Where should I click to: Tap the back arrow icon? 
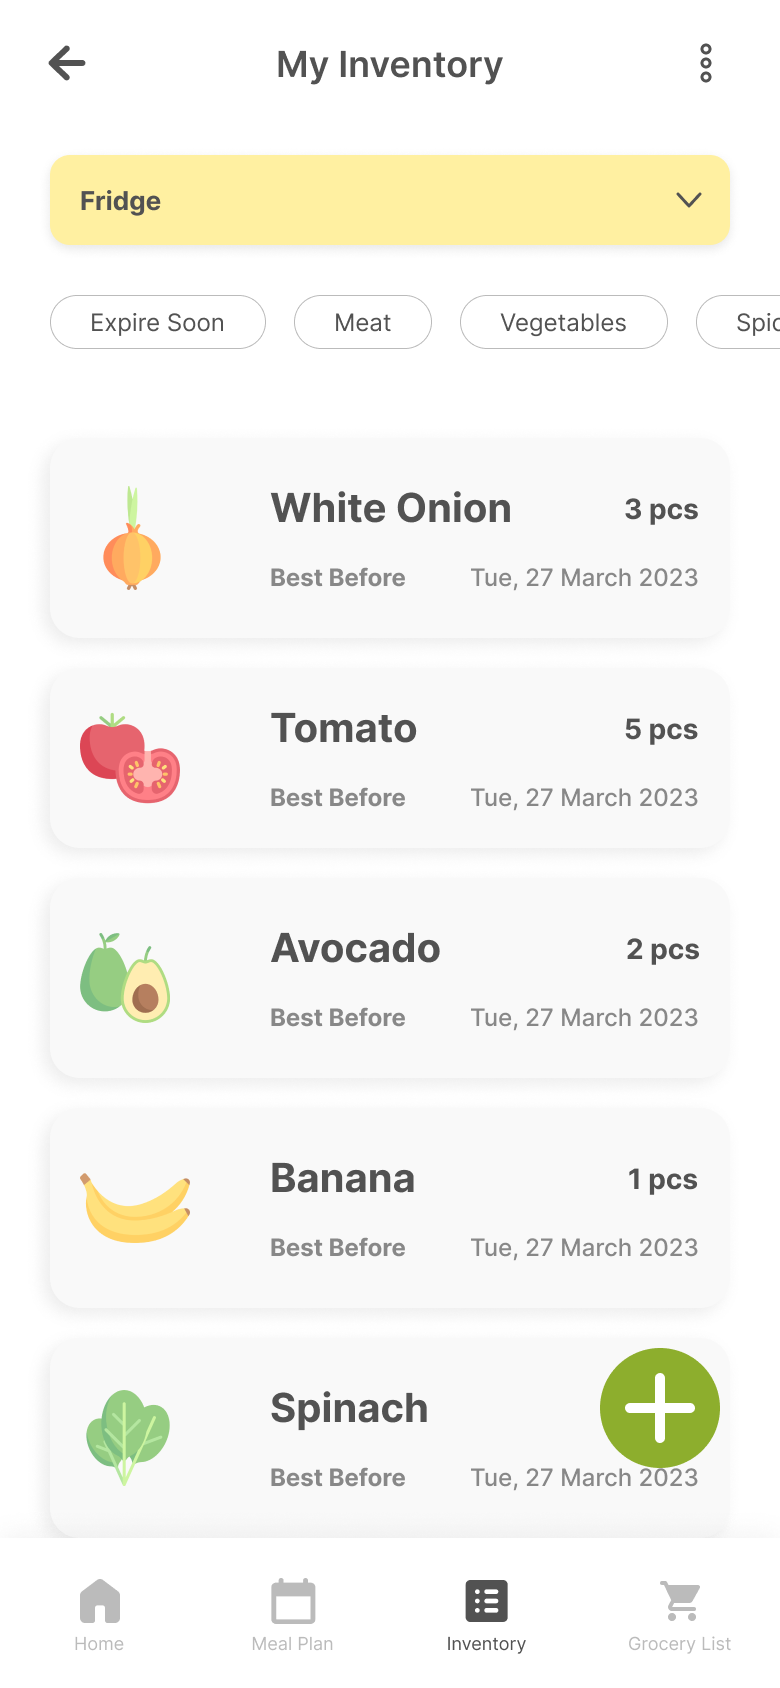point(67,63)
